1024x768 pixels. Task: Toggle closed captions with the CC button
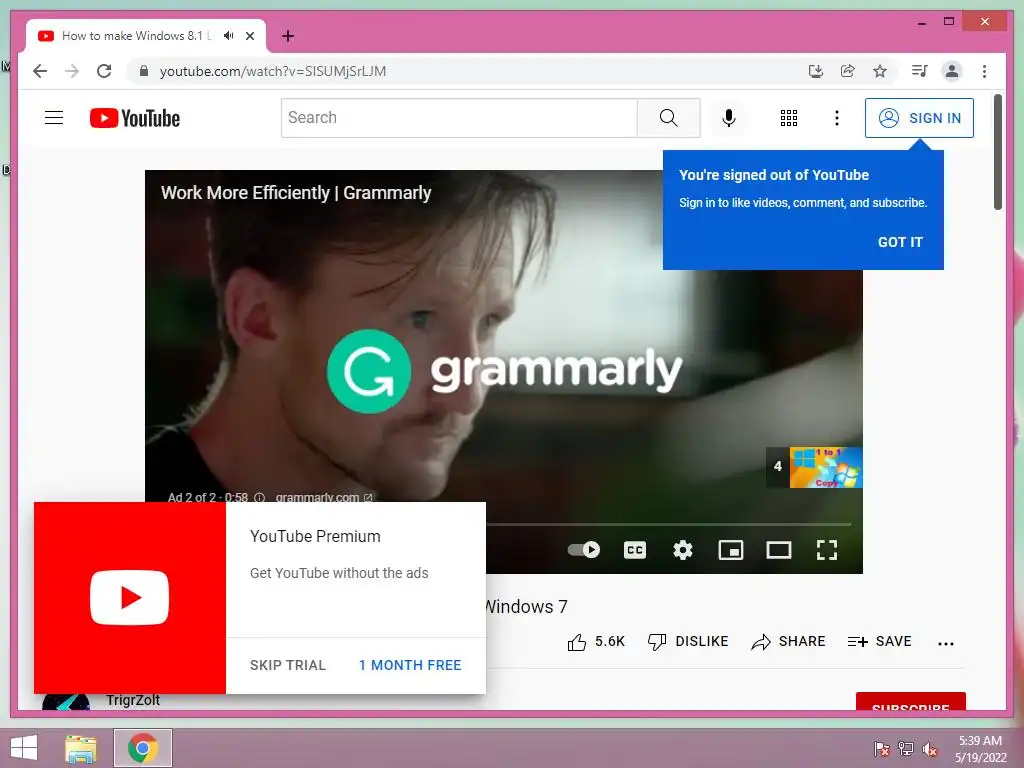pyautogui.click(x=635, y=550)
